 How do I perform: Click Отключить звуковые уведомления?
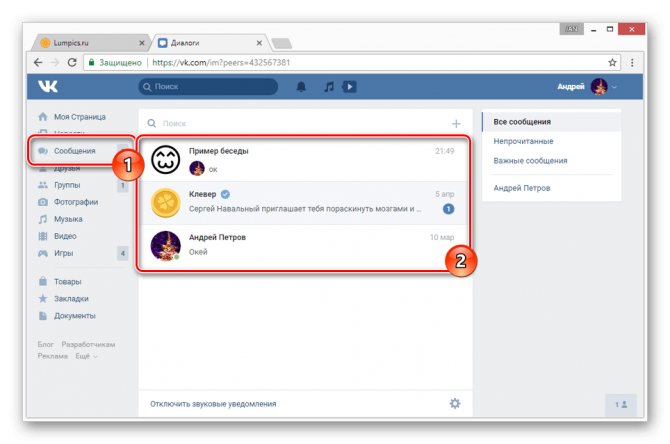[213, 404]
